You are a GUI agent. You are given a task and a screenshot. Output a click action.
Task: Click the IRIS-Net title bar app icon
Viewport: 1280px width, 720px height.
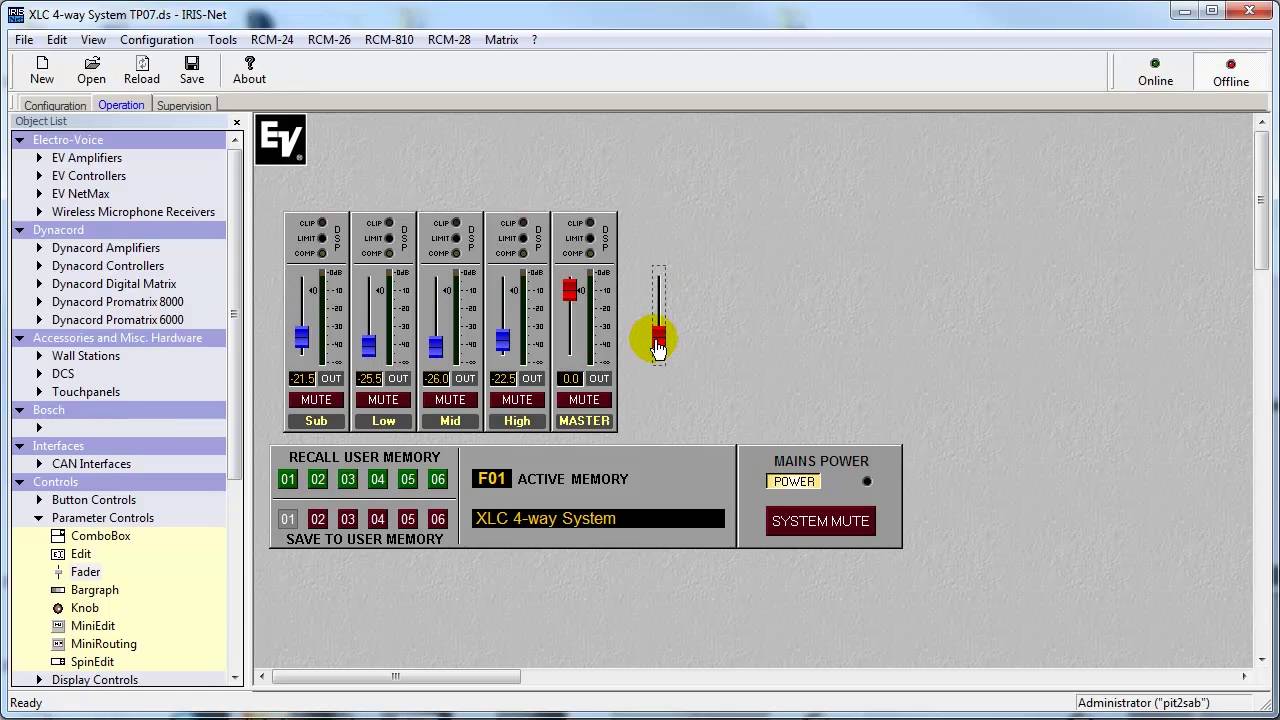(16, 14)
